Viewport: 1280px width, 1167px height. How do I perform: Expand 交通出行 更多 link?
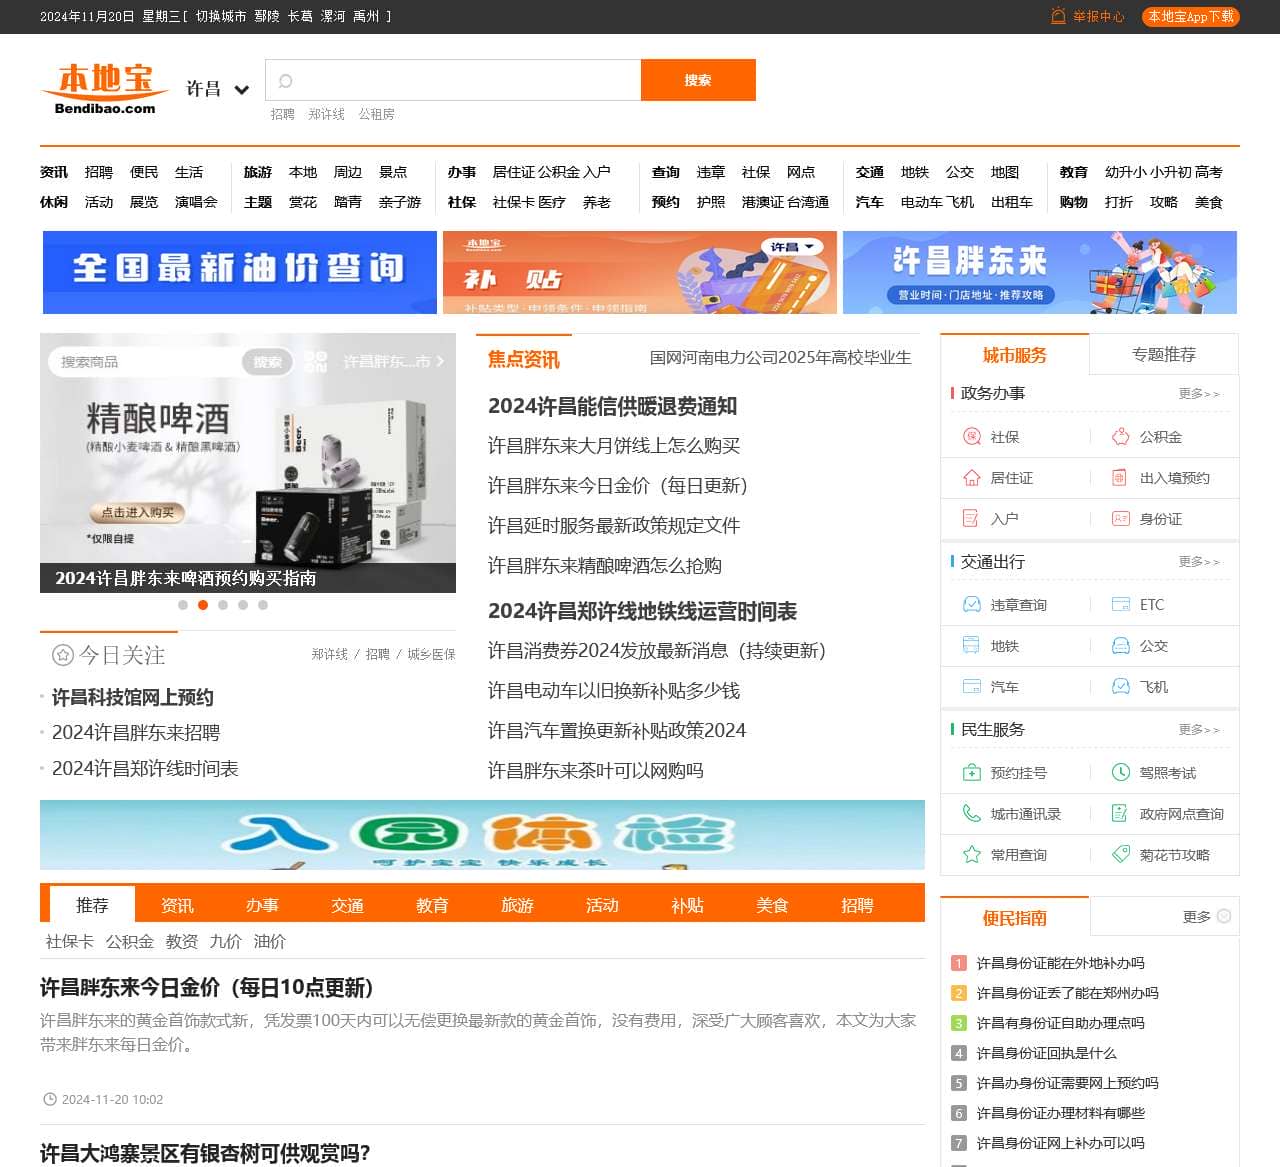pyautogui.click(x=1199, y=562)
